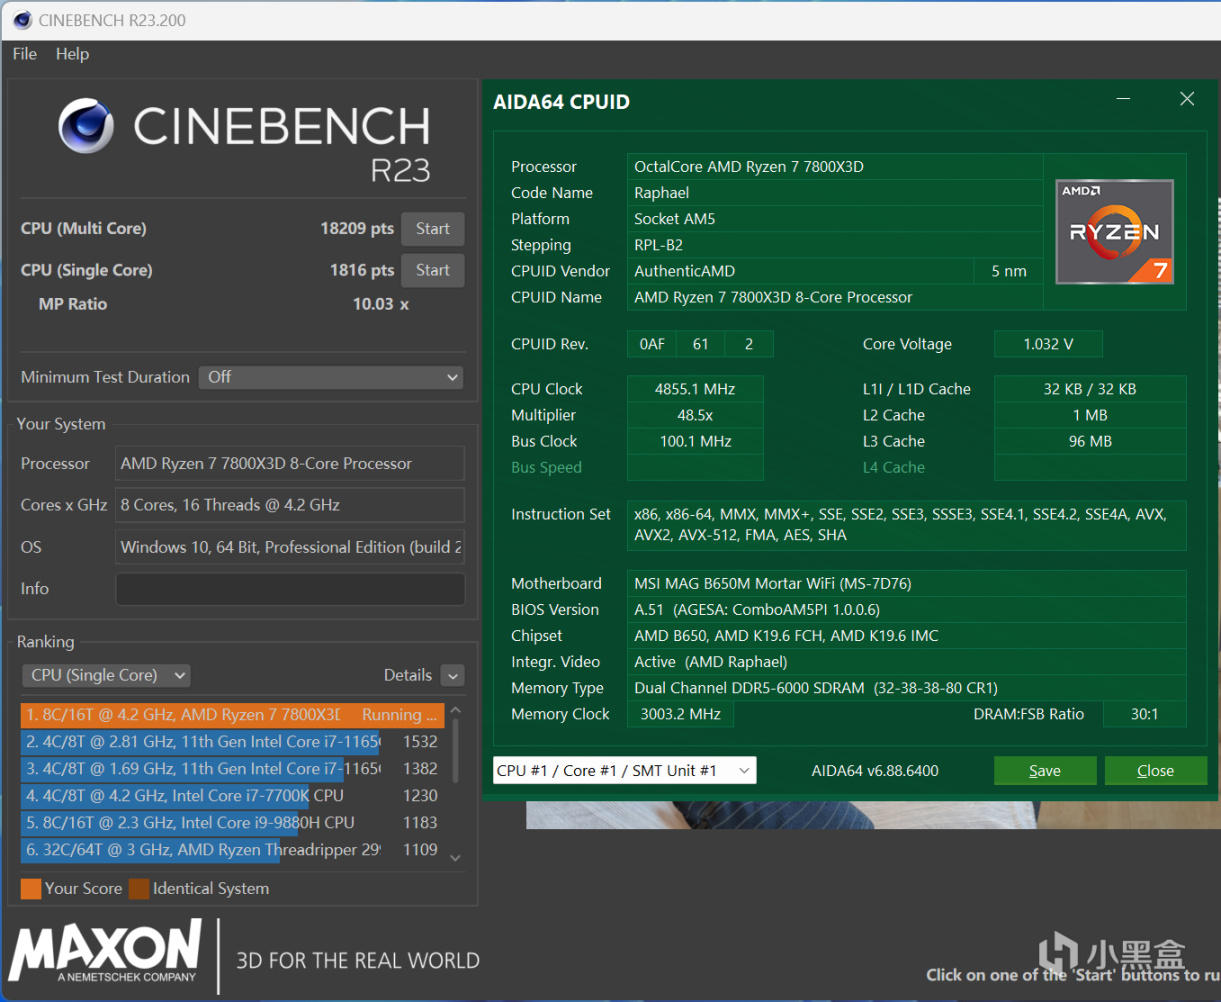The image size is (1221, 1002).
Task: Click the CPUID Rev. value 0AF
Action: 652,344
